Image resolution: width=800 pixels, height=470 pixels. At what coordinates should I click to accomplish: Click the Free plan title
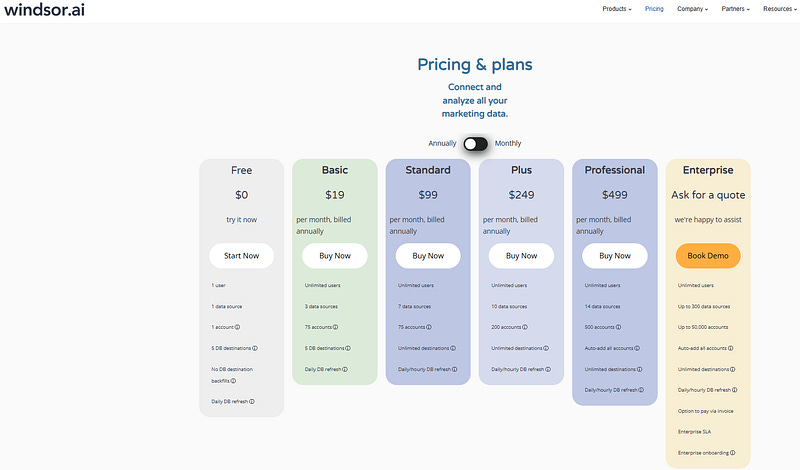(241, 170)
